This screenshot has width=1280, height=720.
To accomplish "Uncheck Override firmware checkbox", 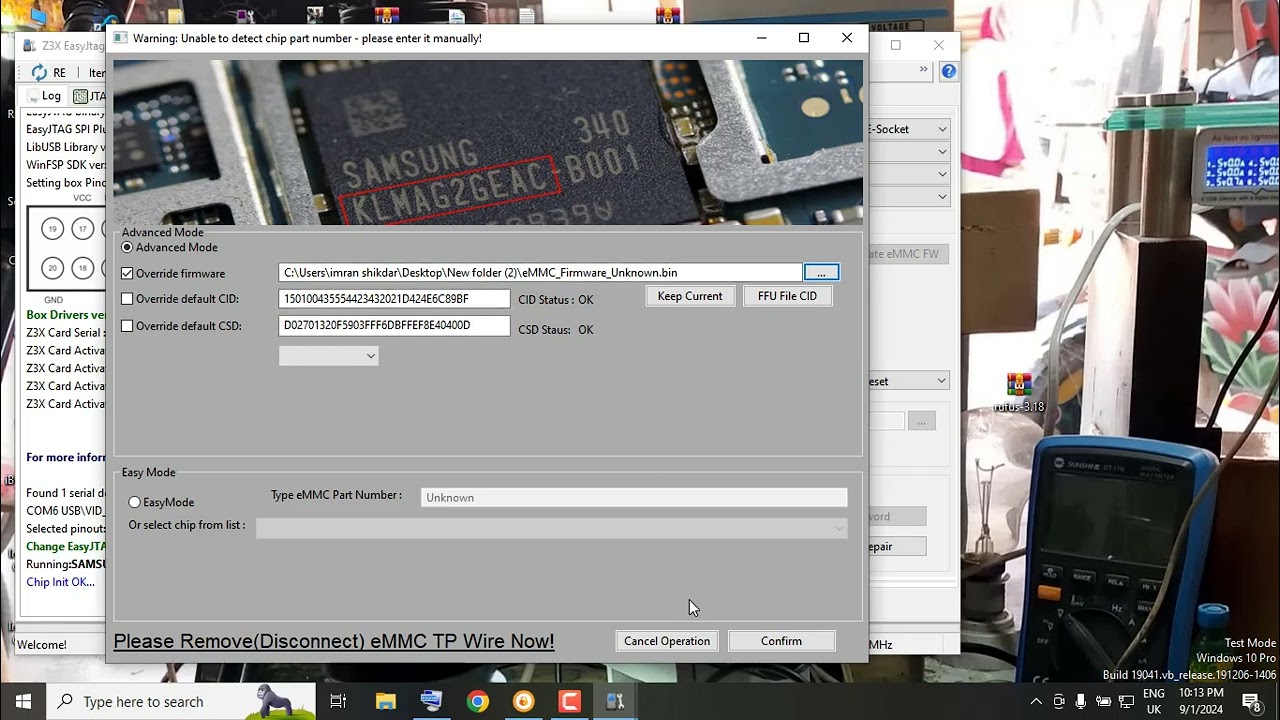I will pyautogui.click(x=127, y=273).
